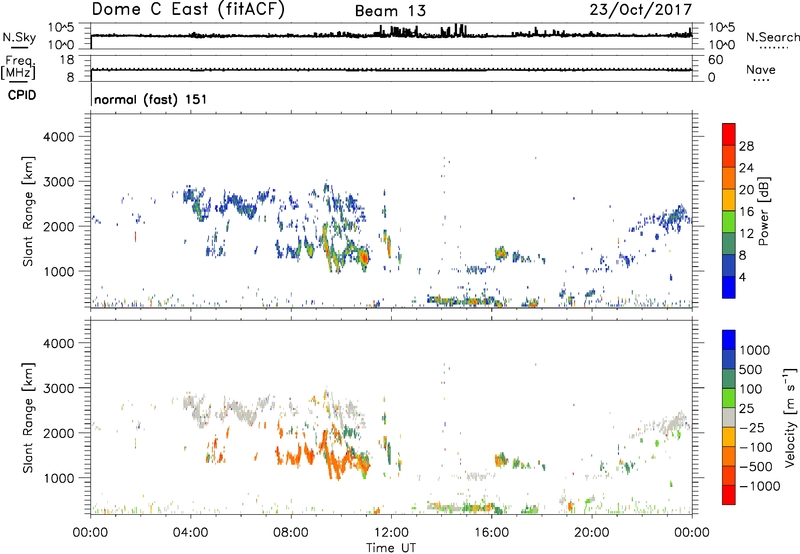Click the date '23/Oct/2017'

click(x=641, y=10)
